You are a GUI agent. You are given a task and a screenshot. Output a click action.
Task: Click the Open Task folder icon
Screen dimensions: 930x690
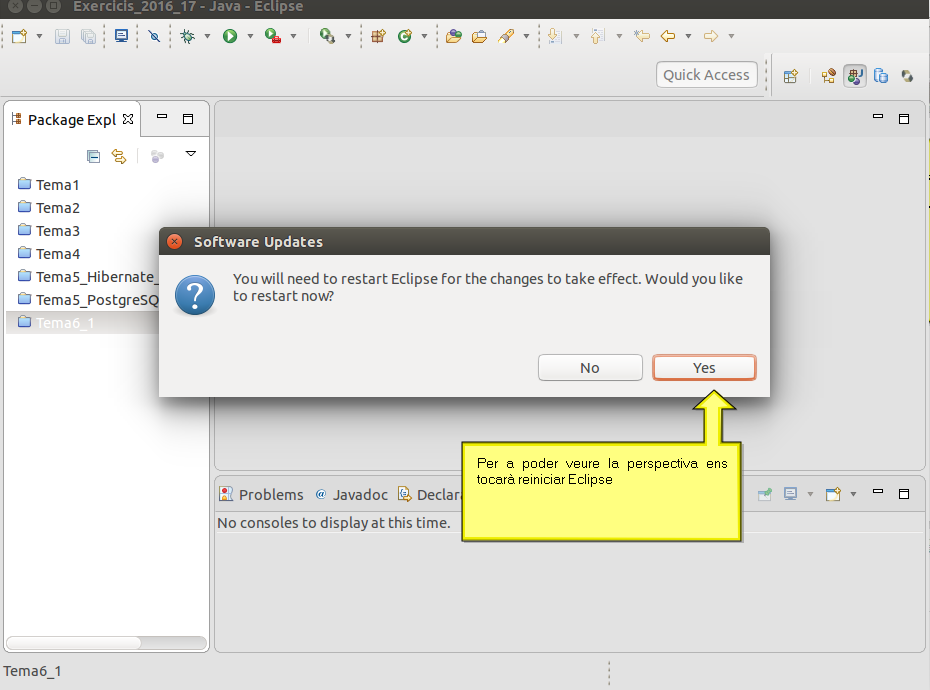pyautogui.click(x=479, y=36)
